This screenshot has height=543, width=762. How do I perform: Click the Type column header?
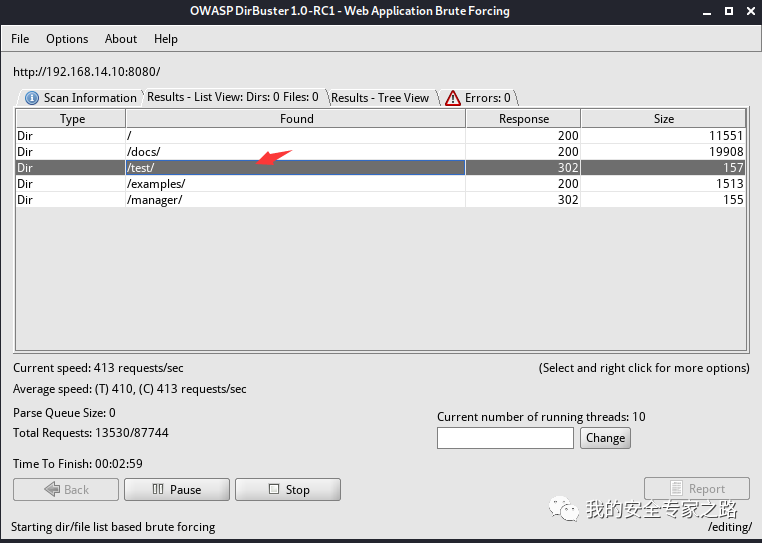(71, 119)
